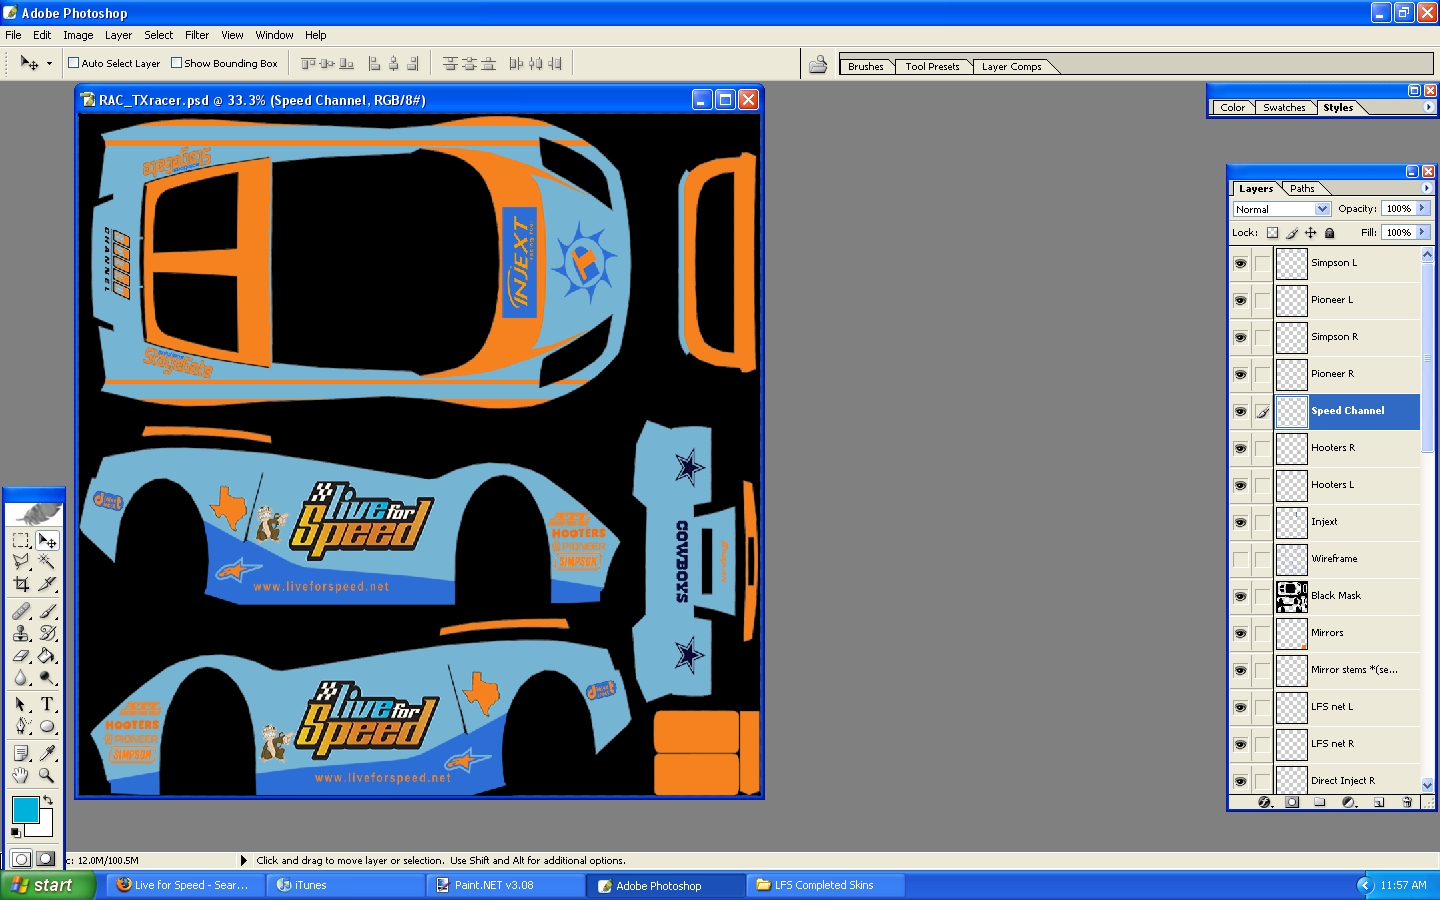Select the Hand tool
This screenshot has width=1440, height=900.
[x=21, y=775]
